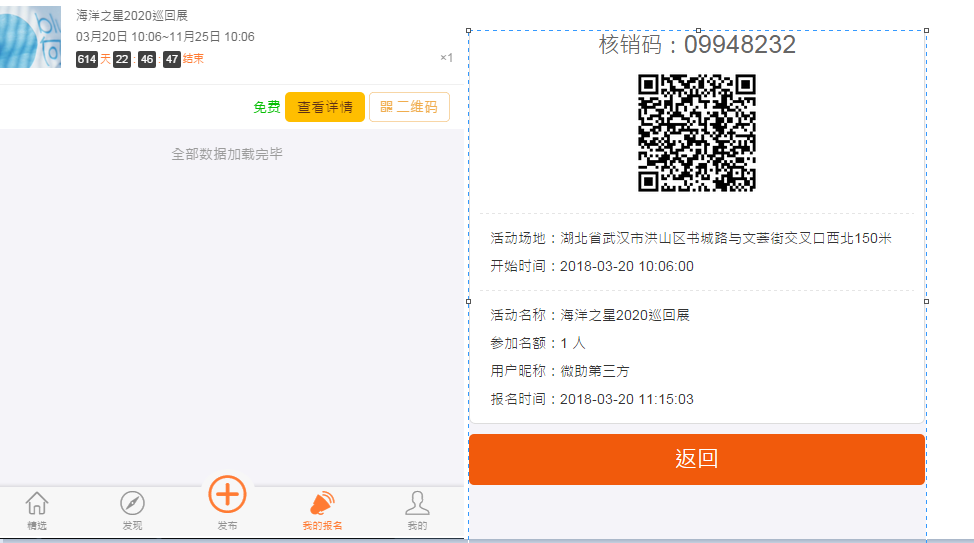The width and height of the screenshot is (974, 543).
Task: Click the 免费 price label
Action: [x=266, y=107]
